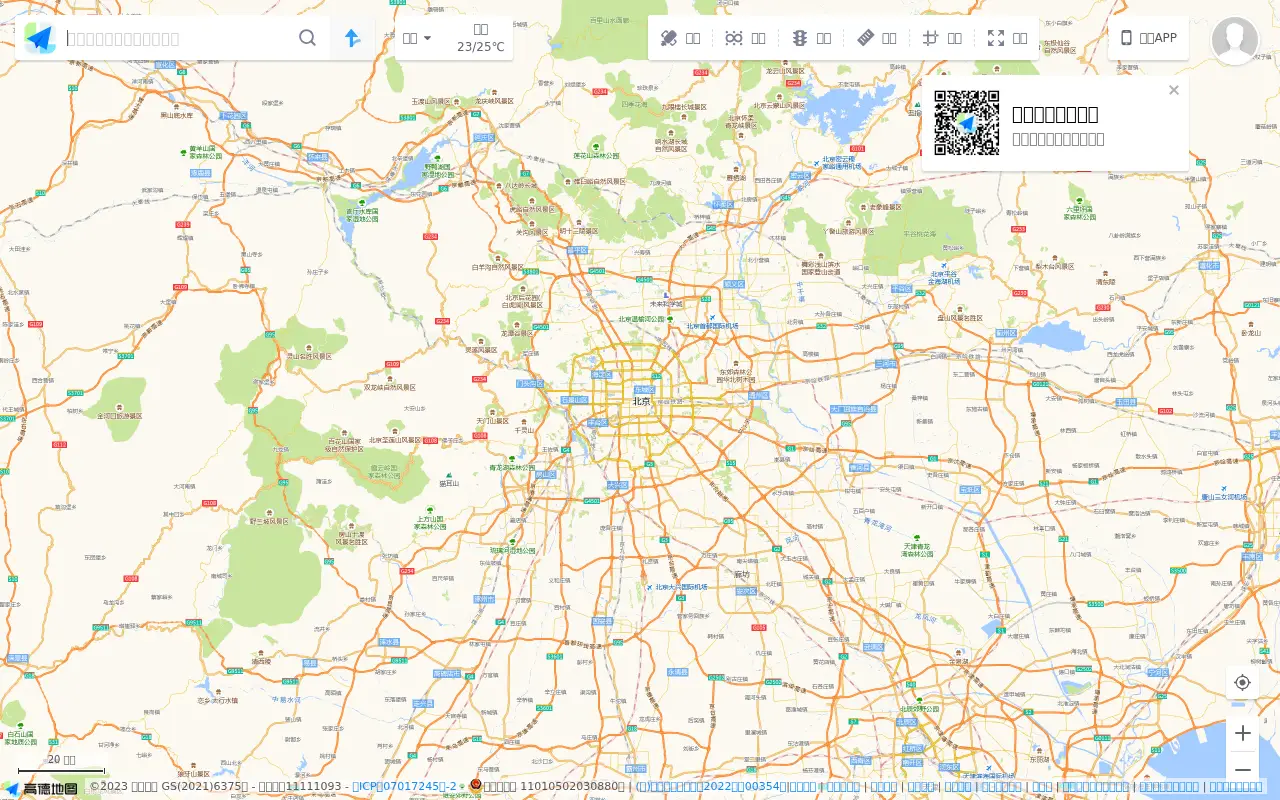
Task: Click the 北京 city label on the map
Action: point(641,401)
